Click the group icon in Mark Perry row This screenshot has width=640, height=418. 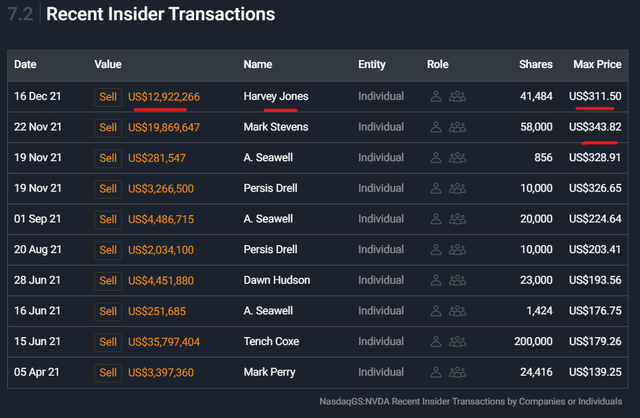[x=458, y=373]
